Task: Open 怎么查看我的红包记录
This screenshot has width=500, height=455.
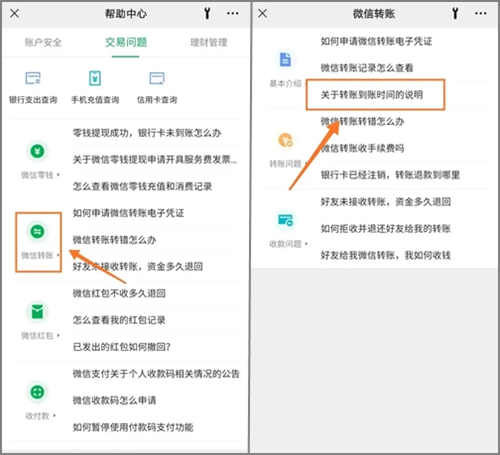Action: click(x=119, y=320)
